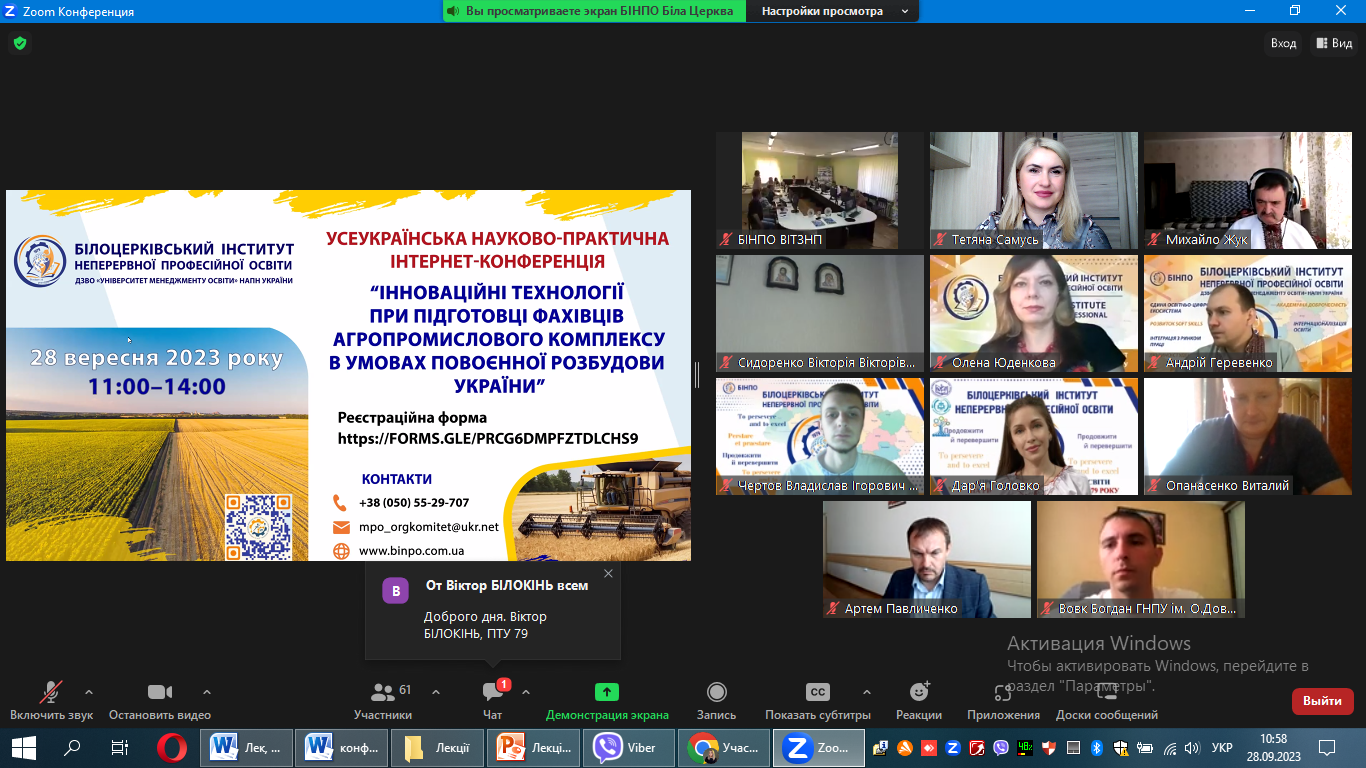This screenshot has height=768, width=1366.
Task: Open the Participants panel
Action: [383, 692]
